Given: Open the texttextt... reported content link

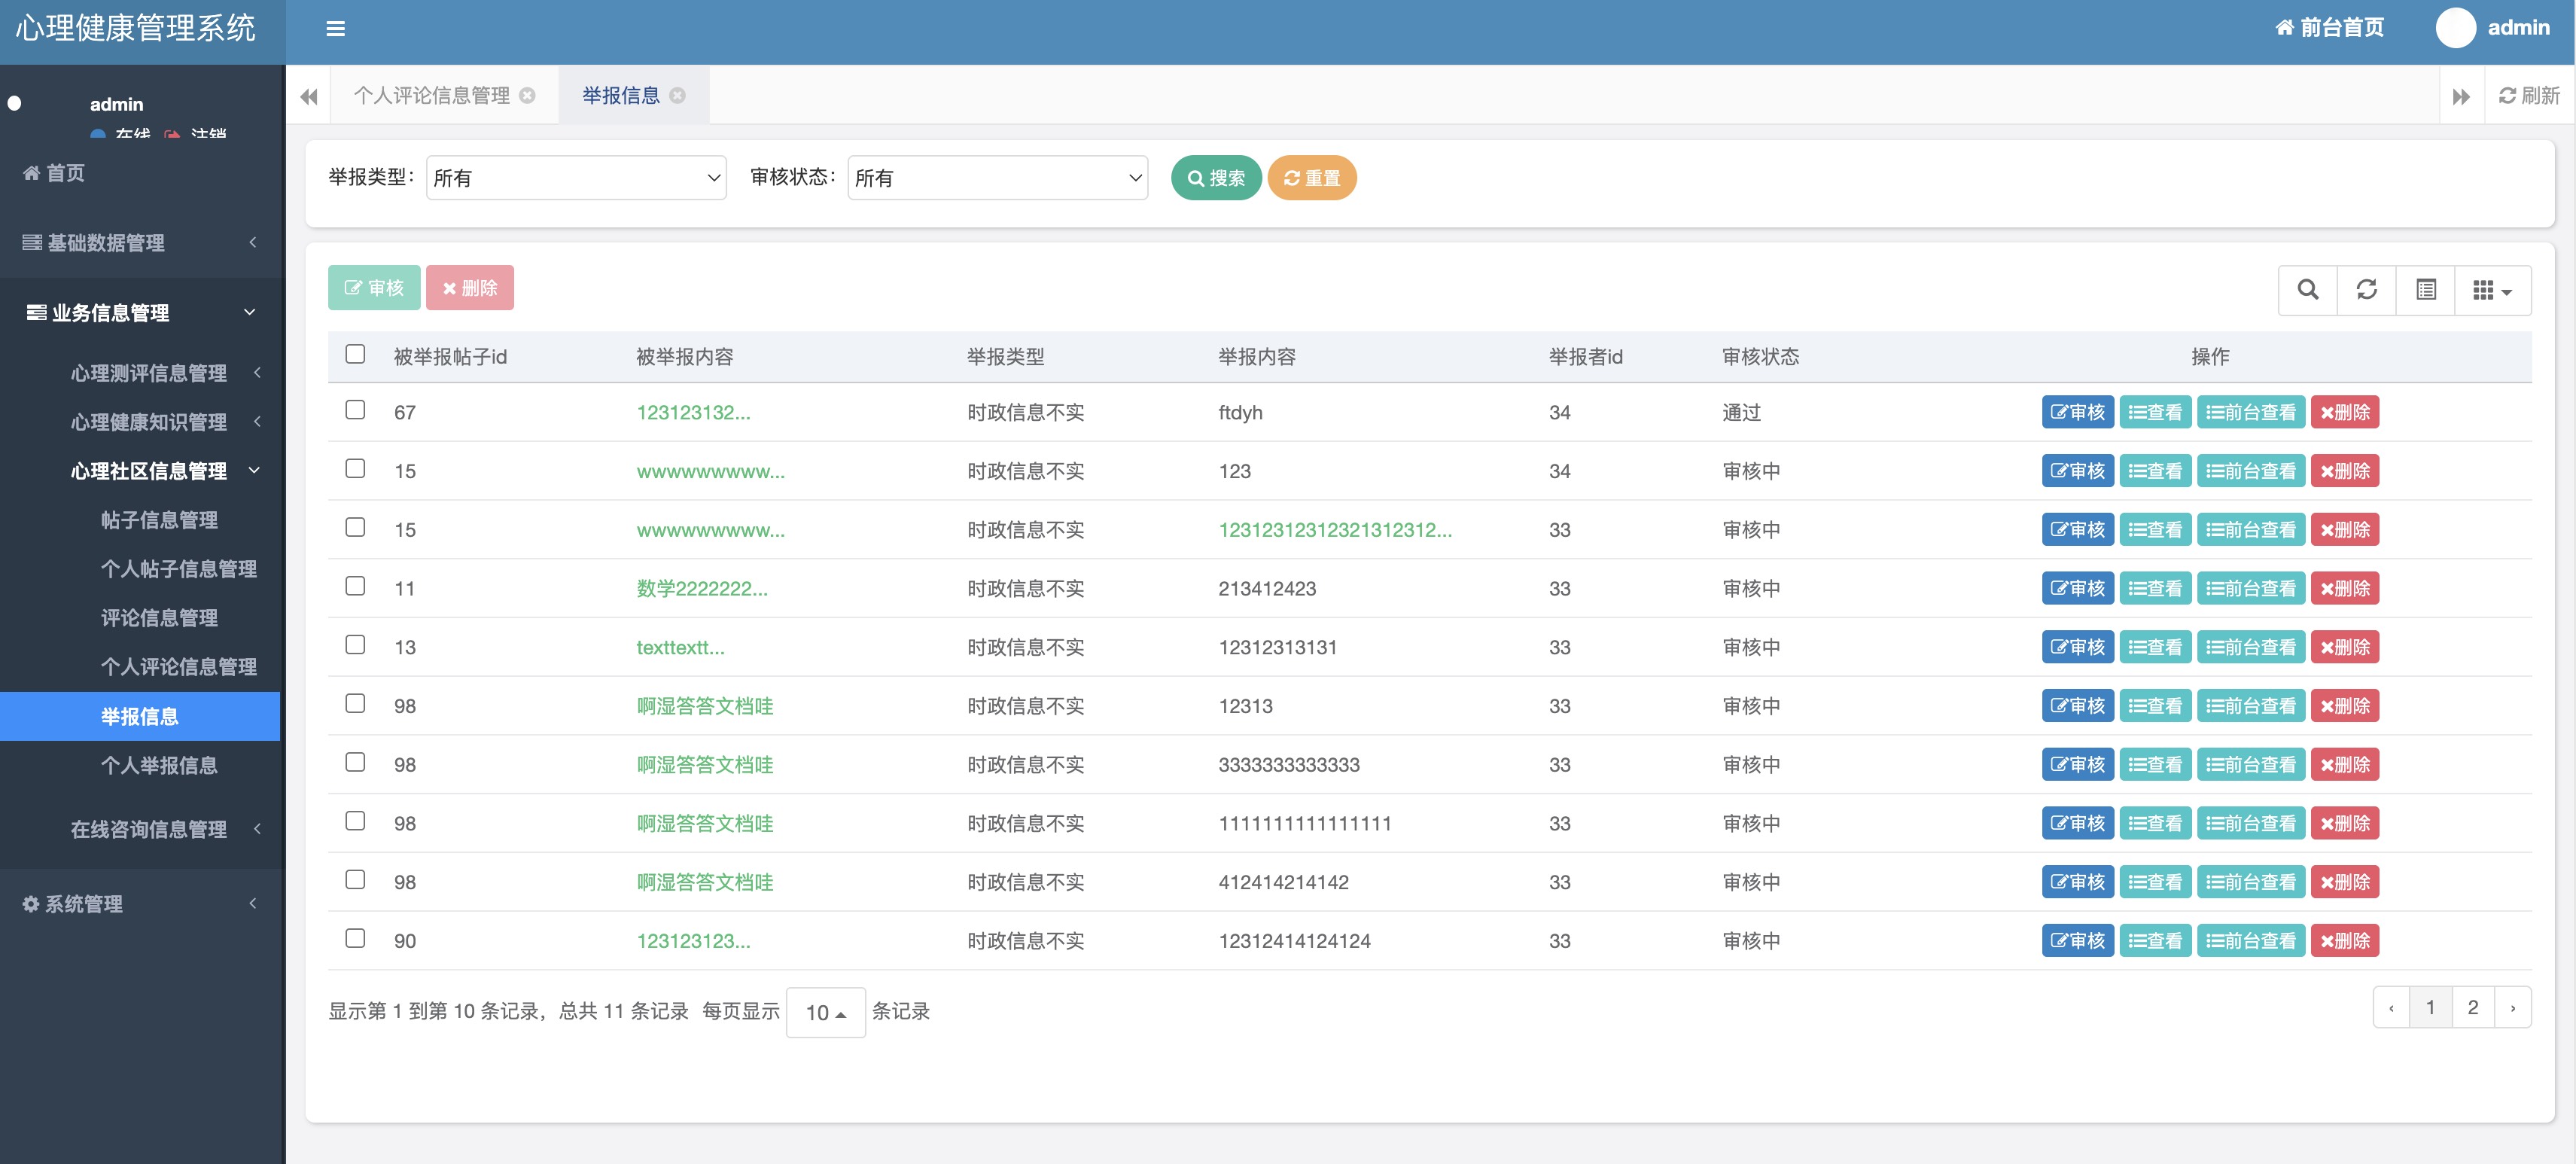Looking at the screenshot, I should [x=680, y=647].
